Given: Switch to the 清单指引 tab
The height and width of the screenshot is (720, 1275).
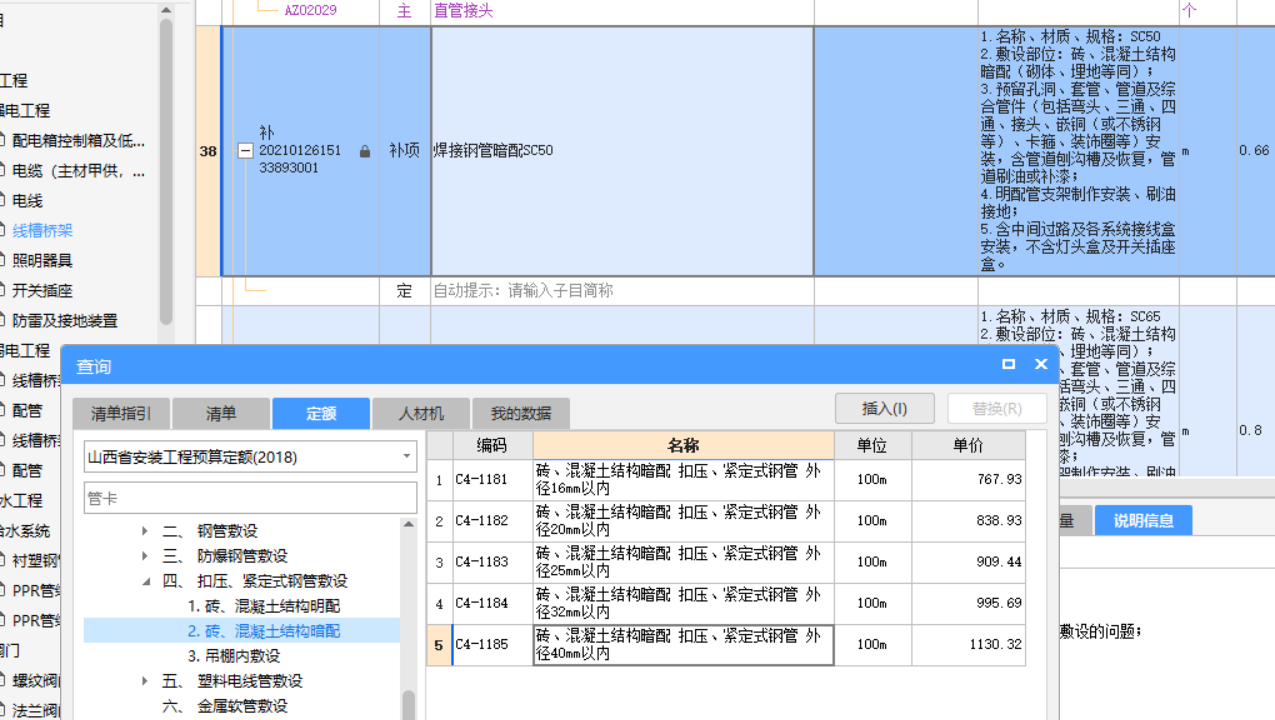Looking at the screenshot, I should click(x=121, y=413).
